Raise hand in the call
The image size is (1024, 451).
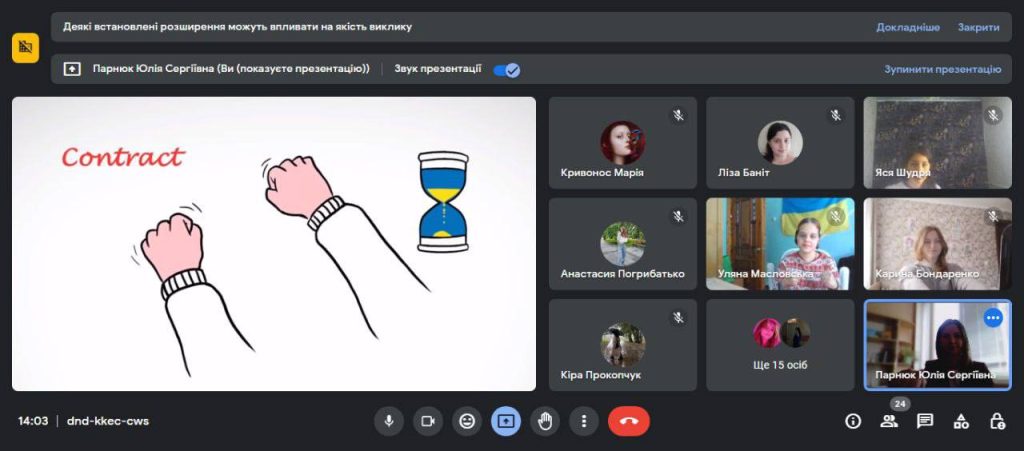pyautogui.click(x=545, y=421)
